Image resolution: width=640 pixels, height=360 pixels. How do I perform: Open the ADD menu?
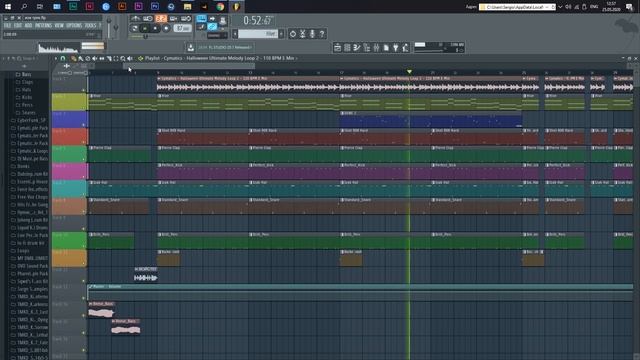point(28,25)
